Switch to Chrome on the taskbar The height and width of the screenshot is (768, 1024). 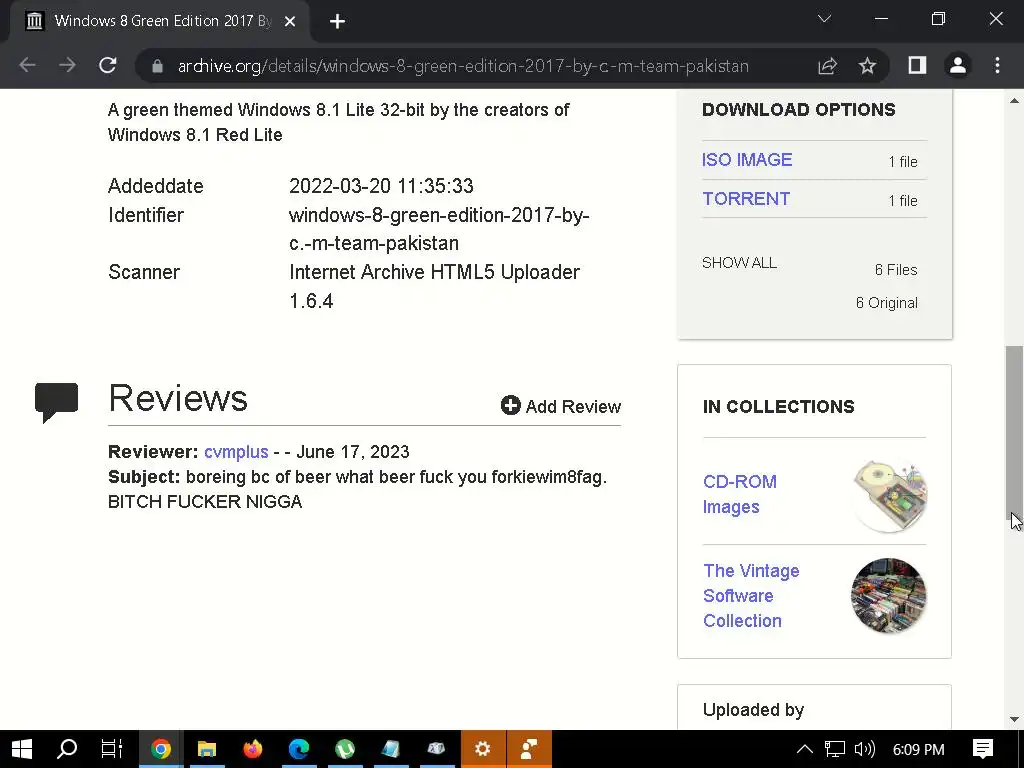pyautogui.click(x=161, y=749)
